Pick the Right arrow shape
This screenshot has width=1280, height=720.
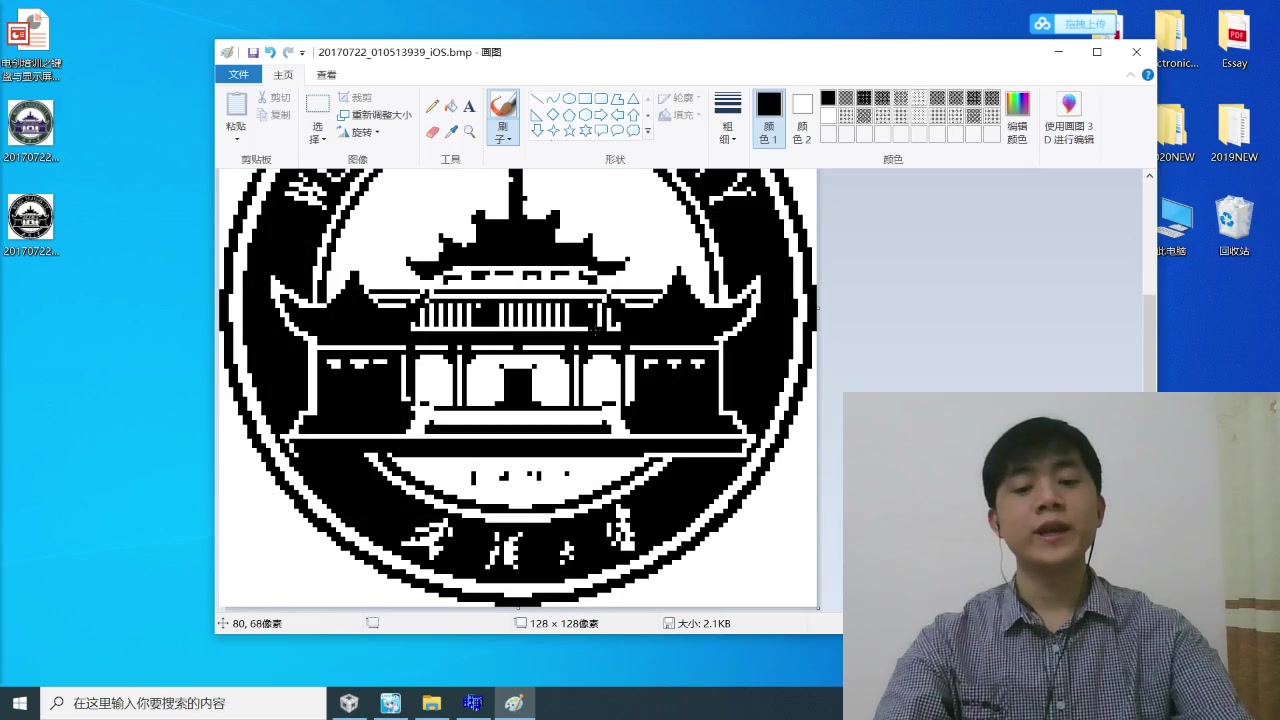tap(601, 115)
